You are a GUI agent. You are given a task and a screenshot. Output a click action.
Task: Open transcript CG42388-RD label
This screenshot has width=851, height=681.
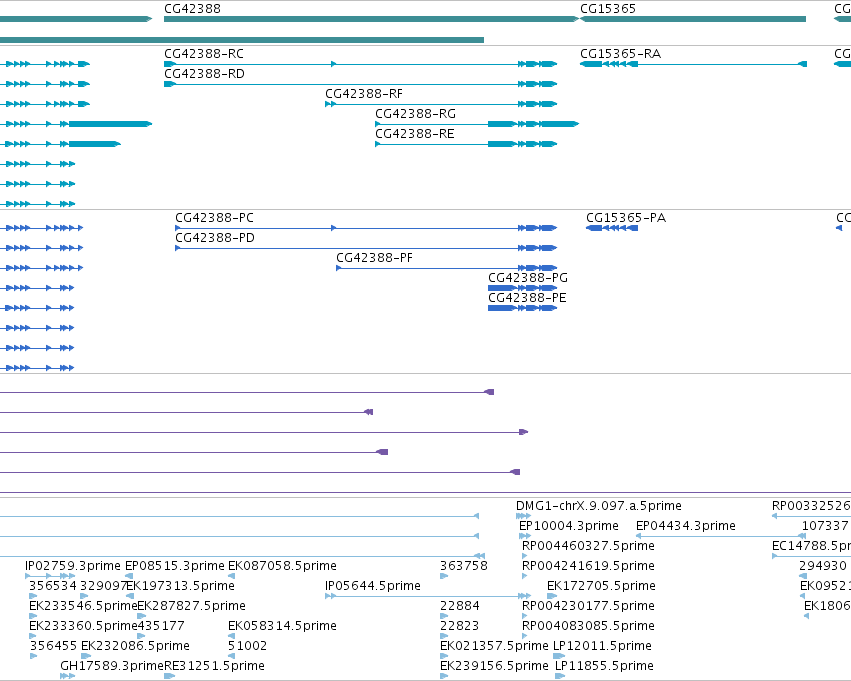tap(204, 74)
